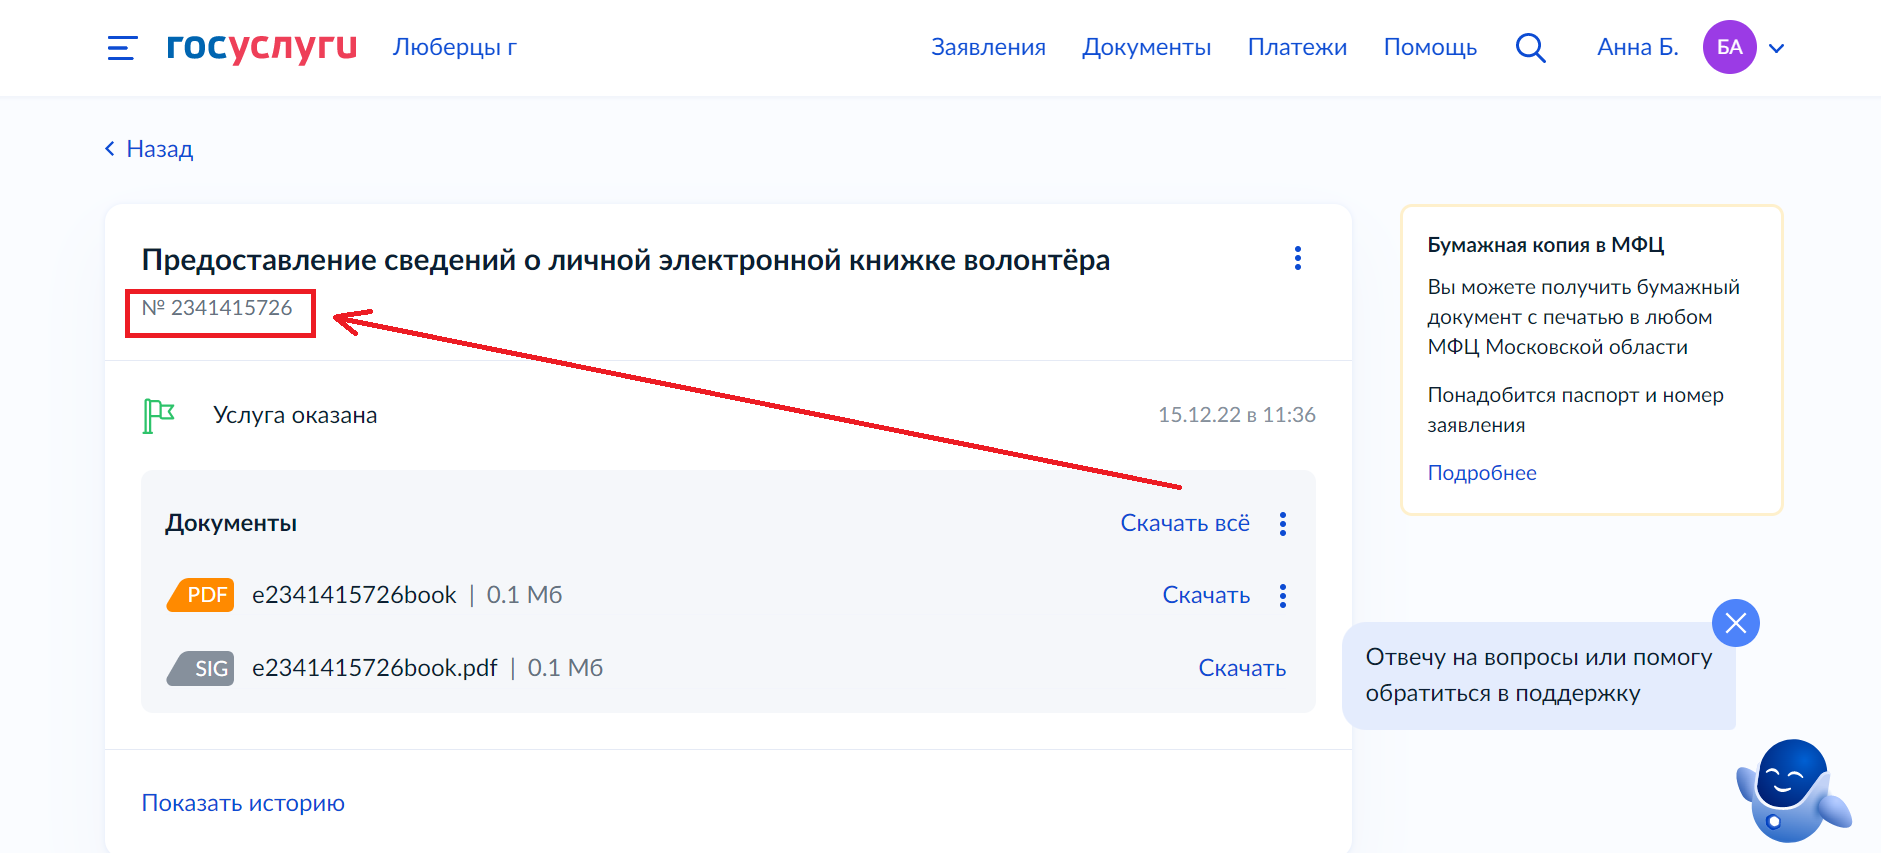Open the Документы menu

click(1146, 47)
